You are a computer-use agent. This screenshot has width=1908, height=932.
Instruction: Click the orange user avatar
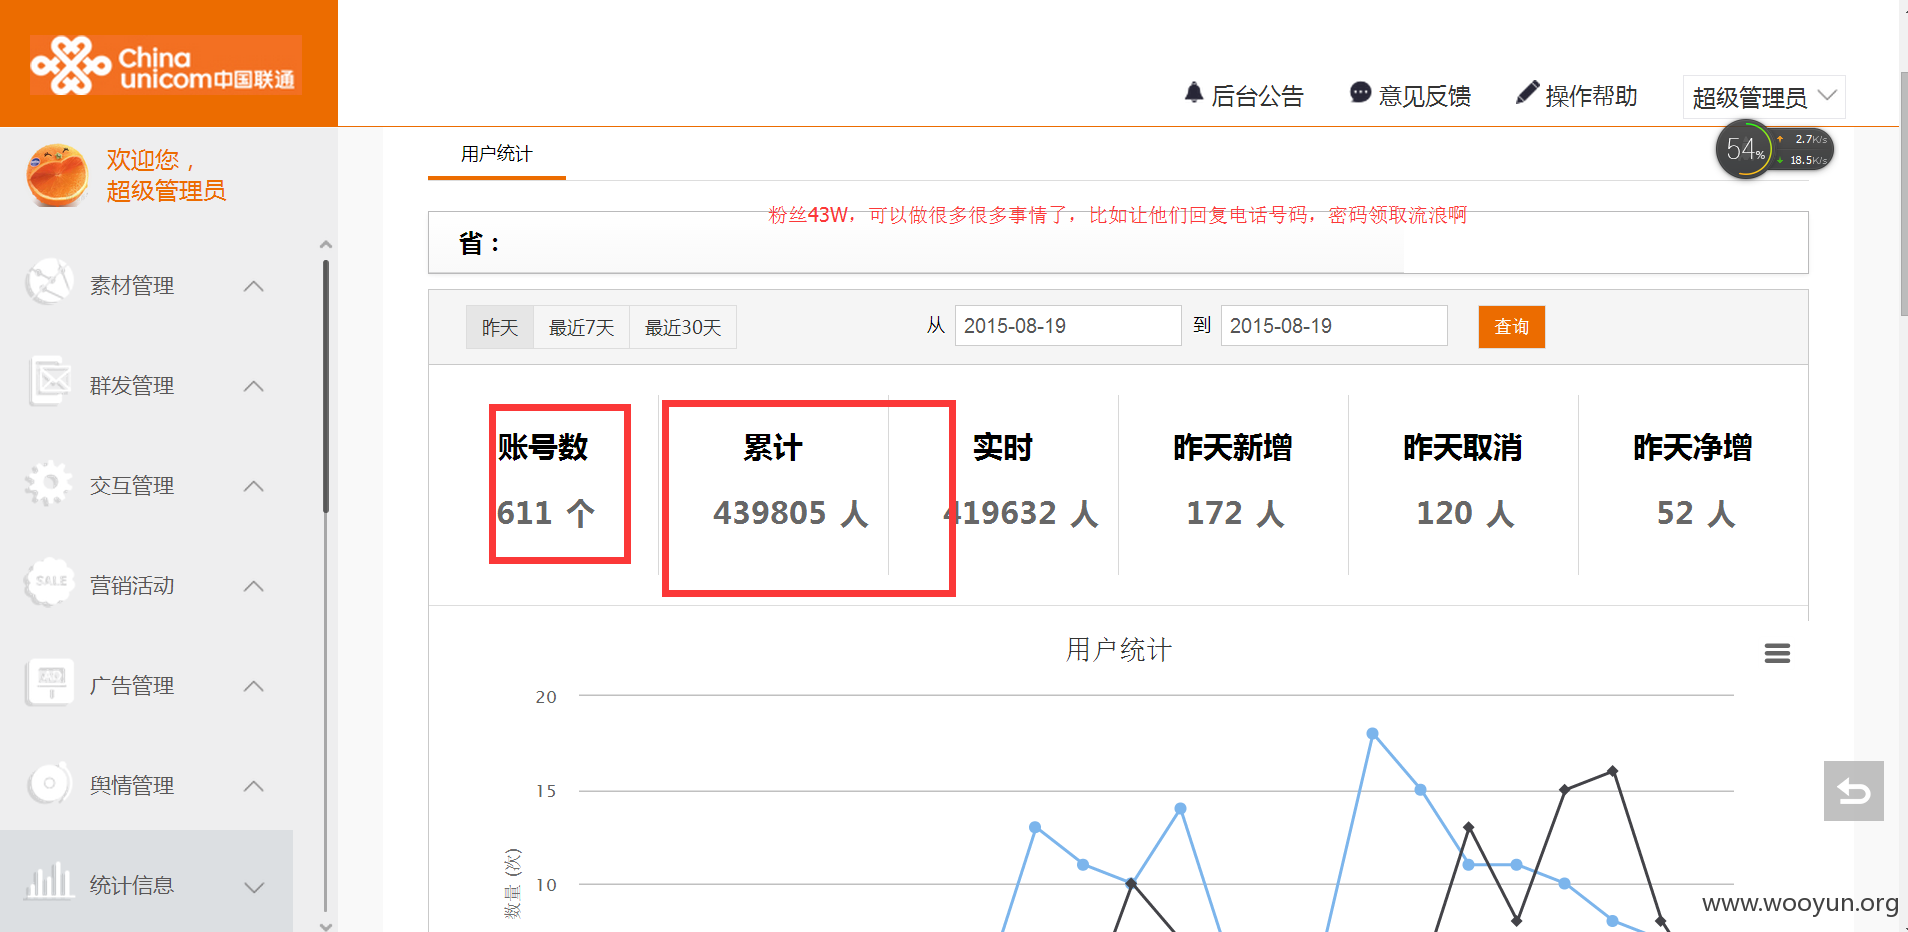57,175
